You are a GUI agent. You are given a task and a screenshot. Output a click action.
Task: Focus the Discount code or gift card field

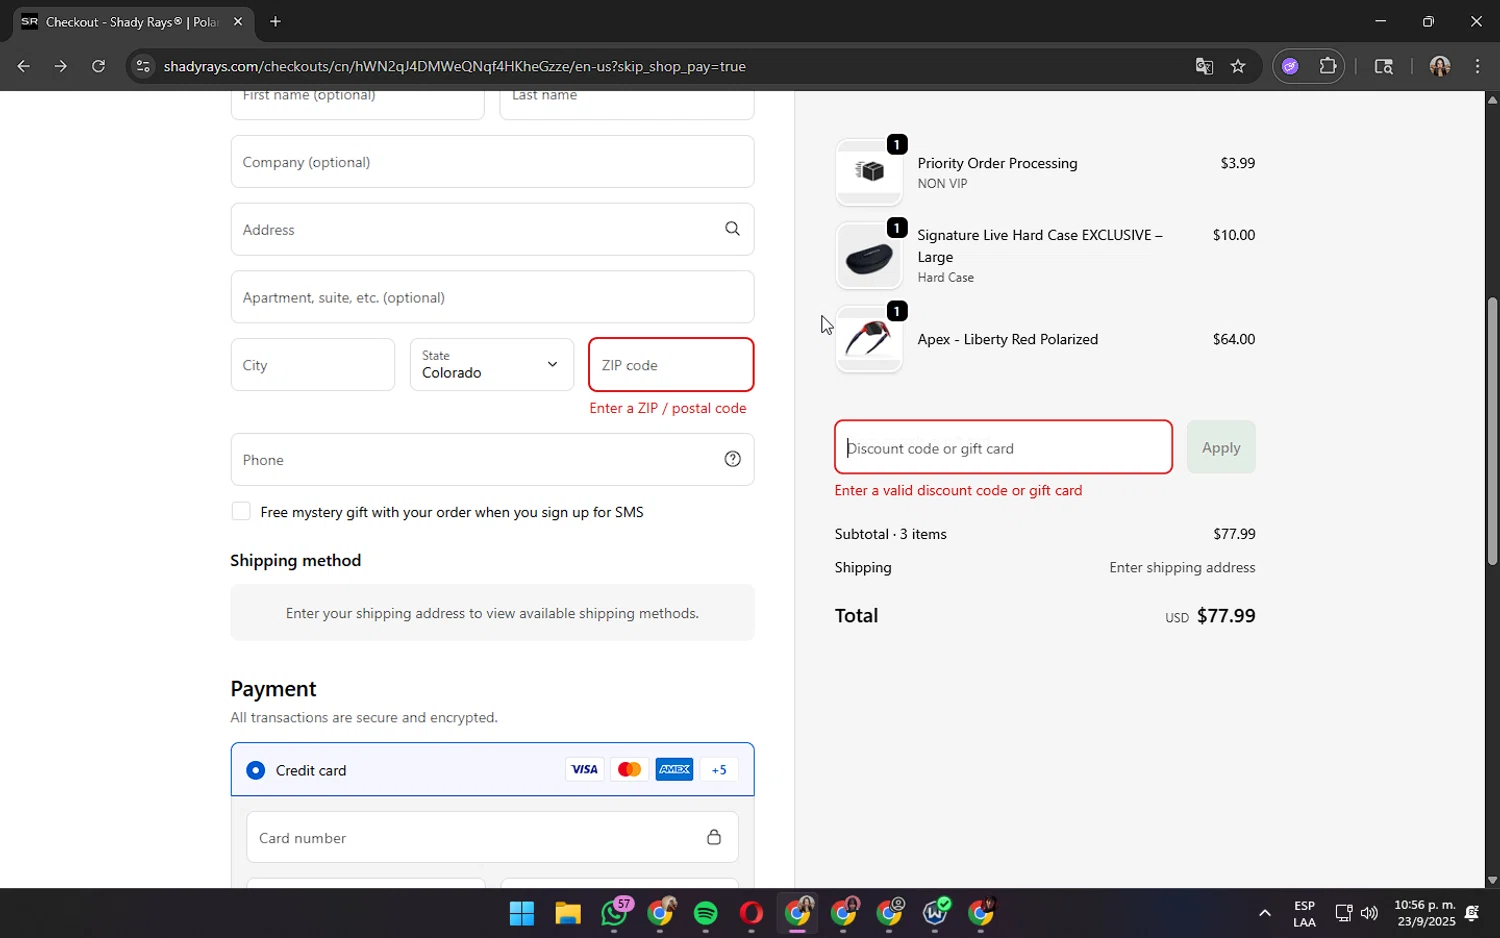pos(1003,447)
